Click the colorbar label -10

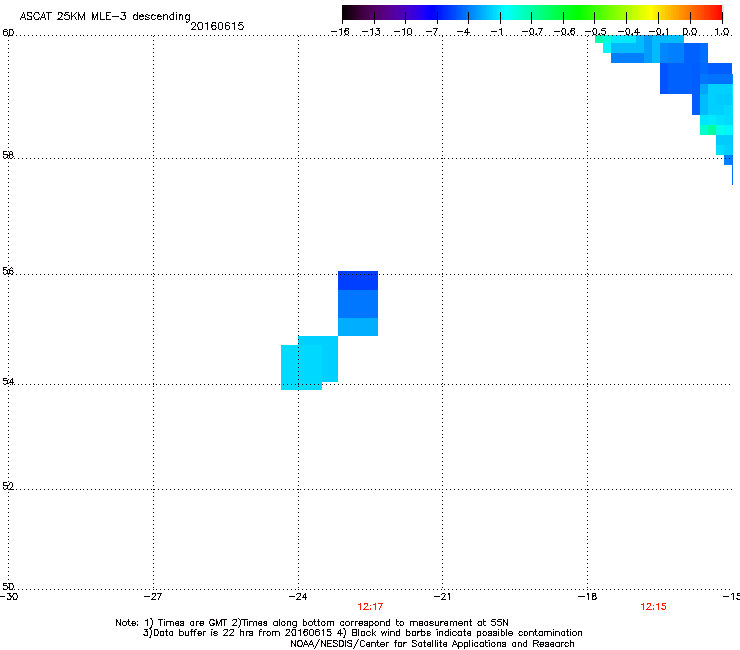tap(403, 32)
